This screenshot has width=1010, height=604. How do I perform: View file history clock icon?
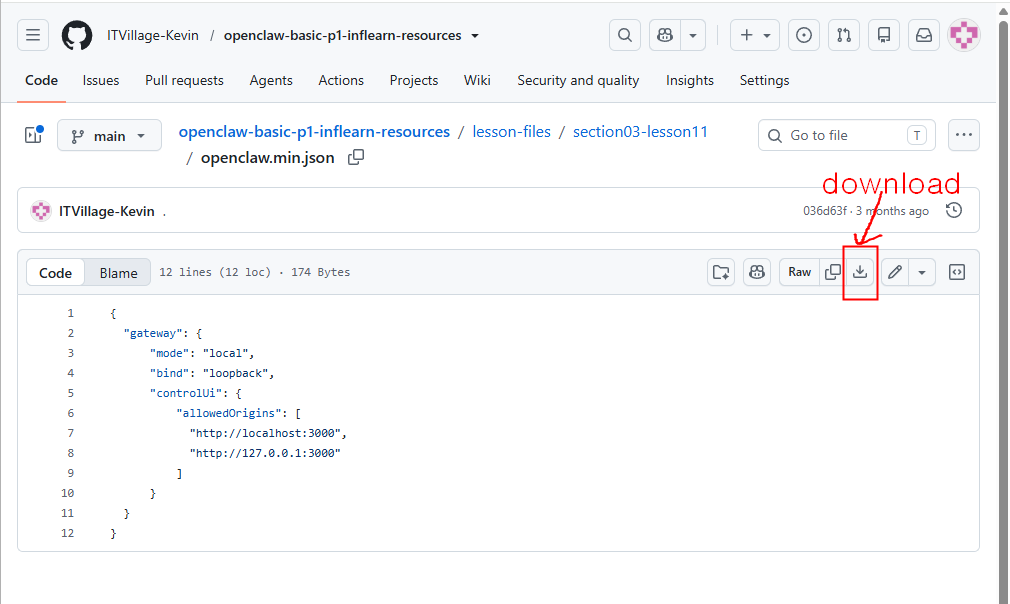(x=954, y=211)
